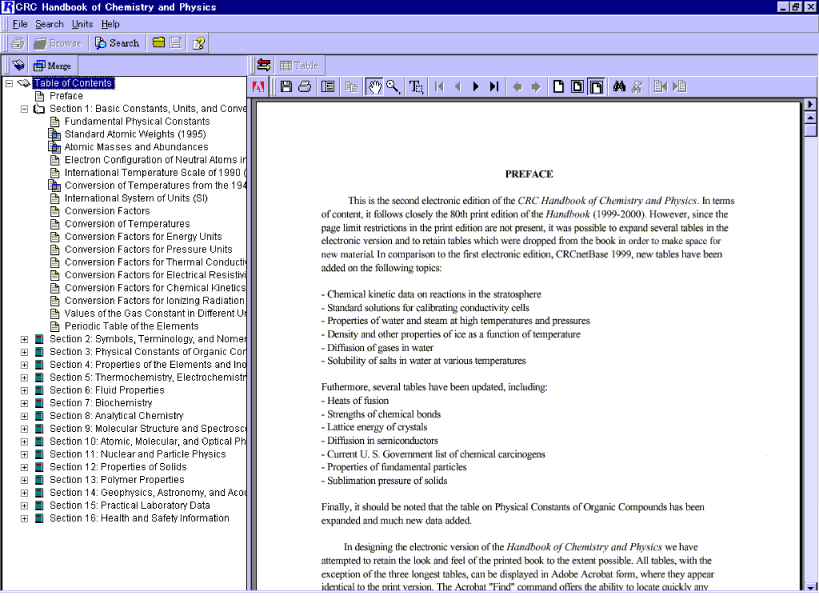This screenshot has width=819, height=614.
Task: Click the Adobe Acrobat logo icon
Action: pyautogui.click(x=258, y=87)
